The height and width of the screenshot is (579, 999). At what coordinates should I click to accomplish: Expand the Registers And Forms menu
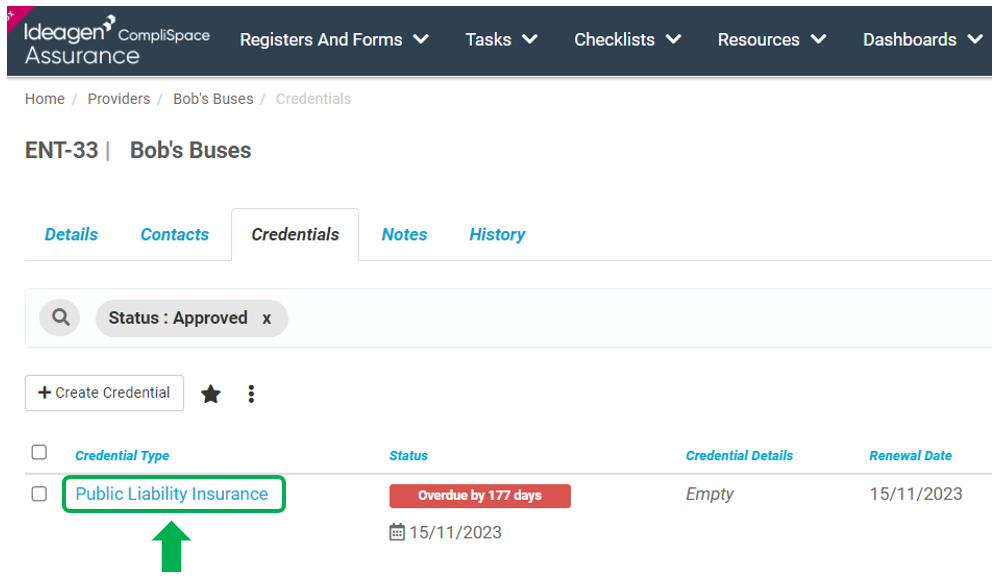(334, 39)
